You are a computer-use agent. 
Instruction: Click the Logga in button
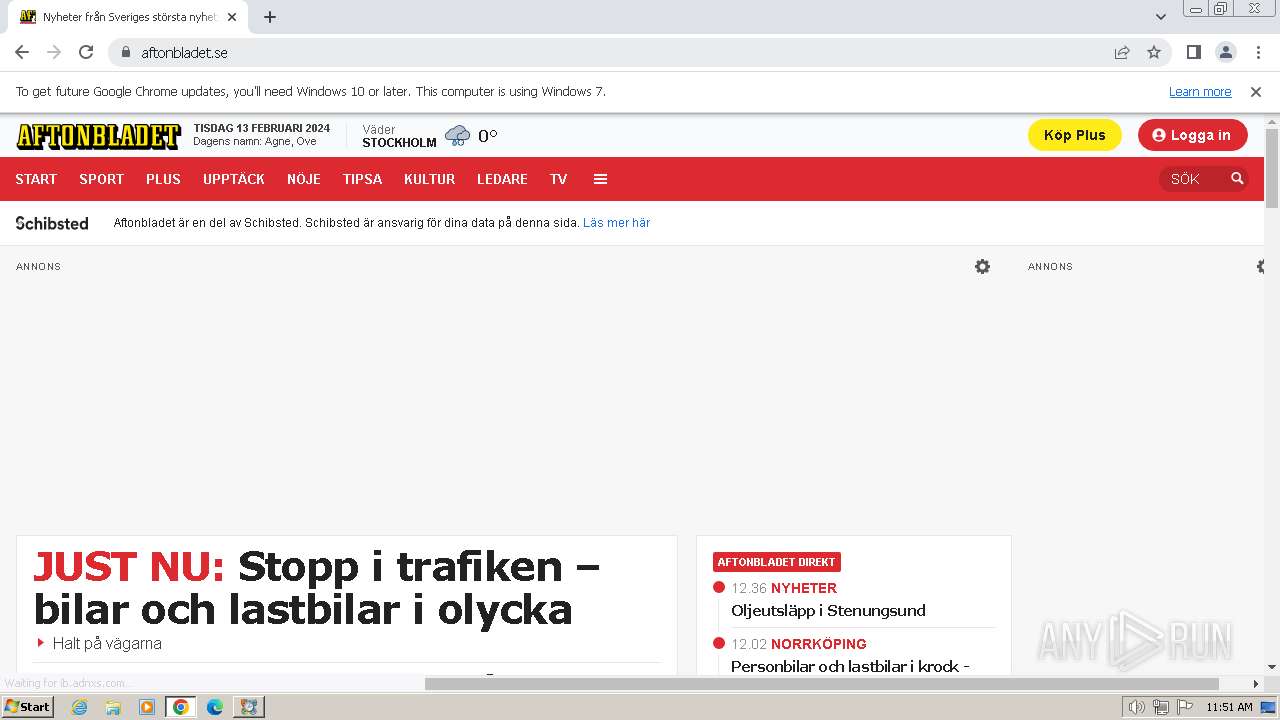(1193, 135)
